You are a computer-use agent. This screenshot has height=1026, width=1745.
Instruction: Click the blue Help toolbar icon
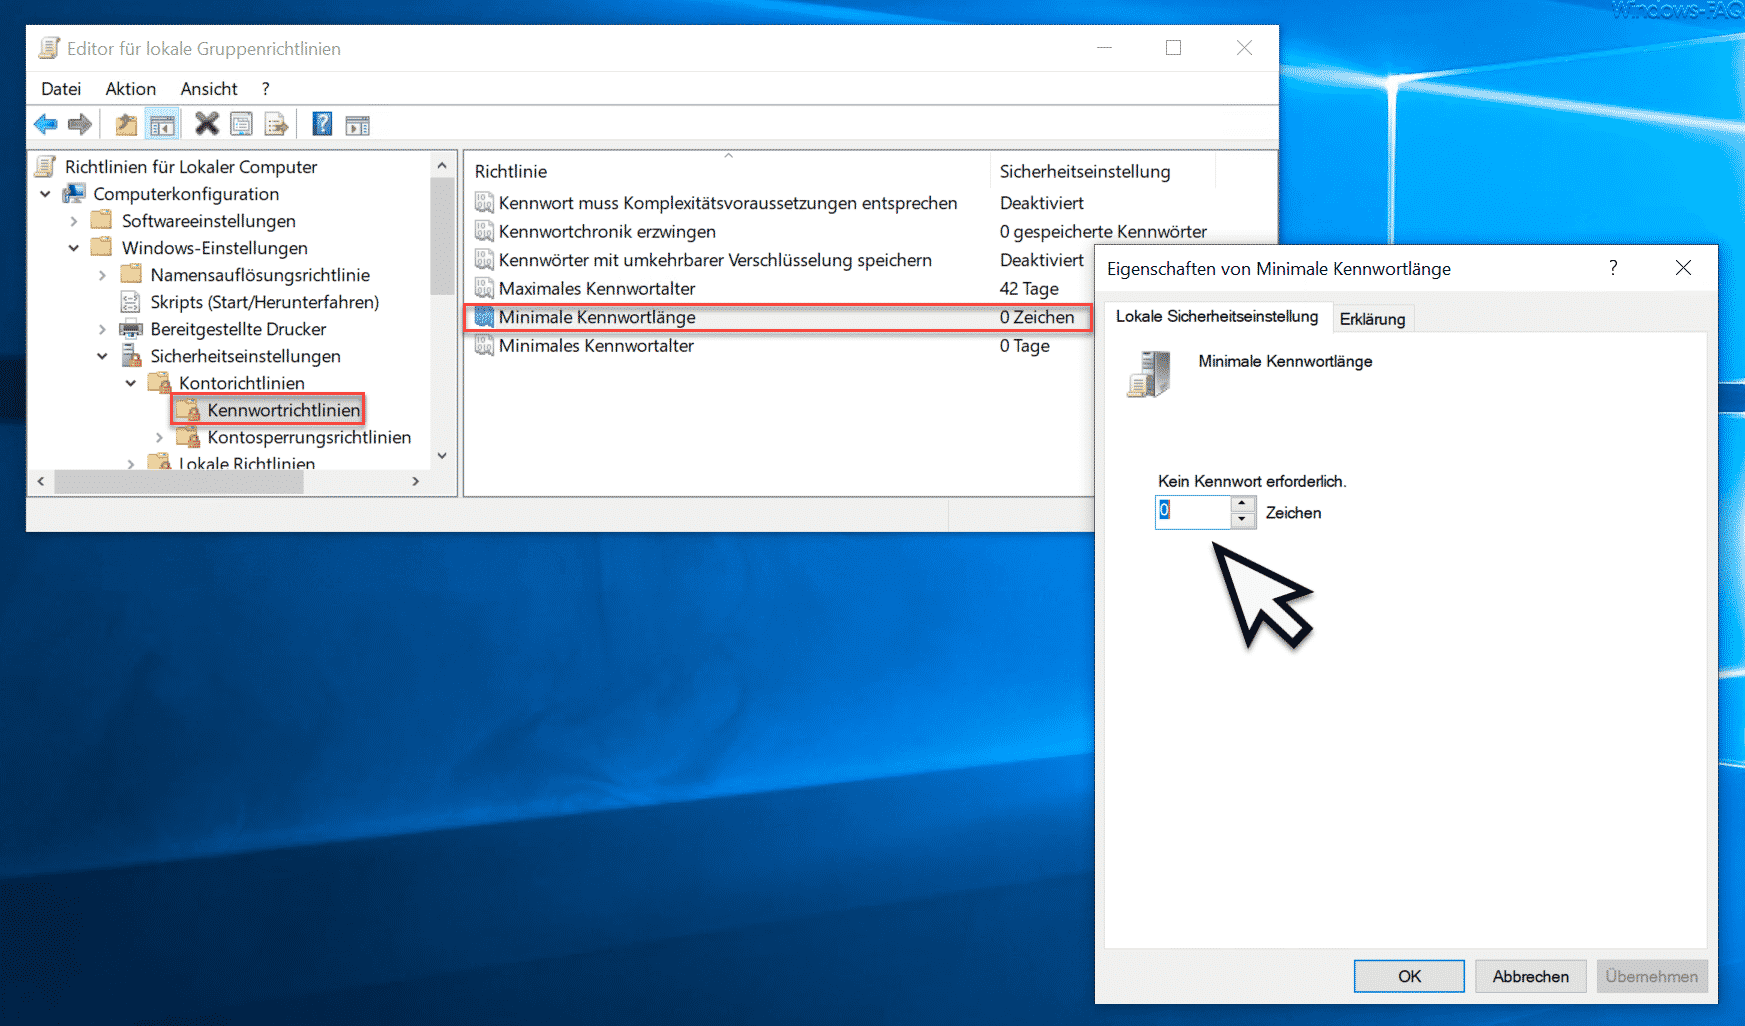(x=322, y=124)
